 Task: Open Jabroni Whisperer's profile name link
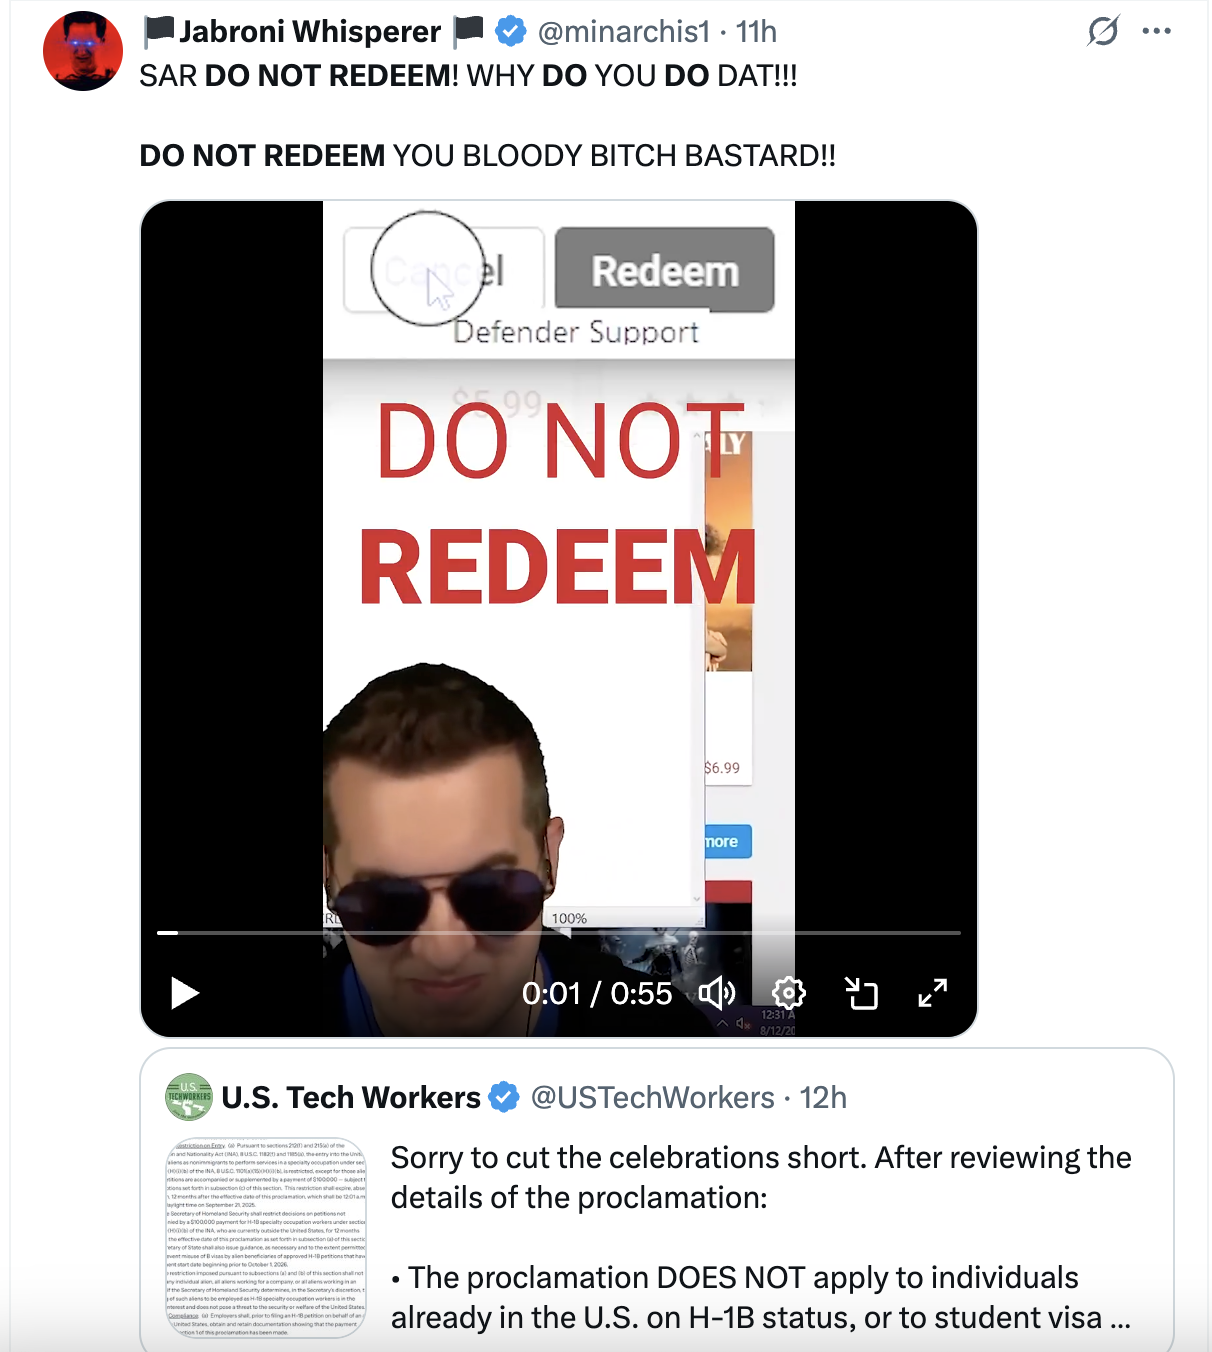[312, 31]
